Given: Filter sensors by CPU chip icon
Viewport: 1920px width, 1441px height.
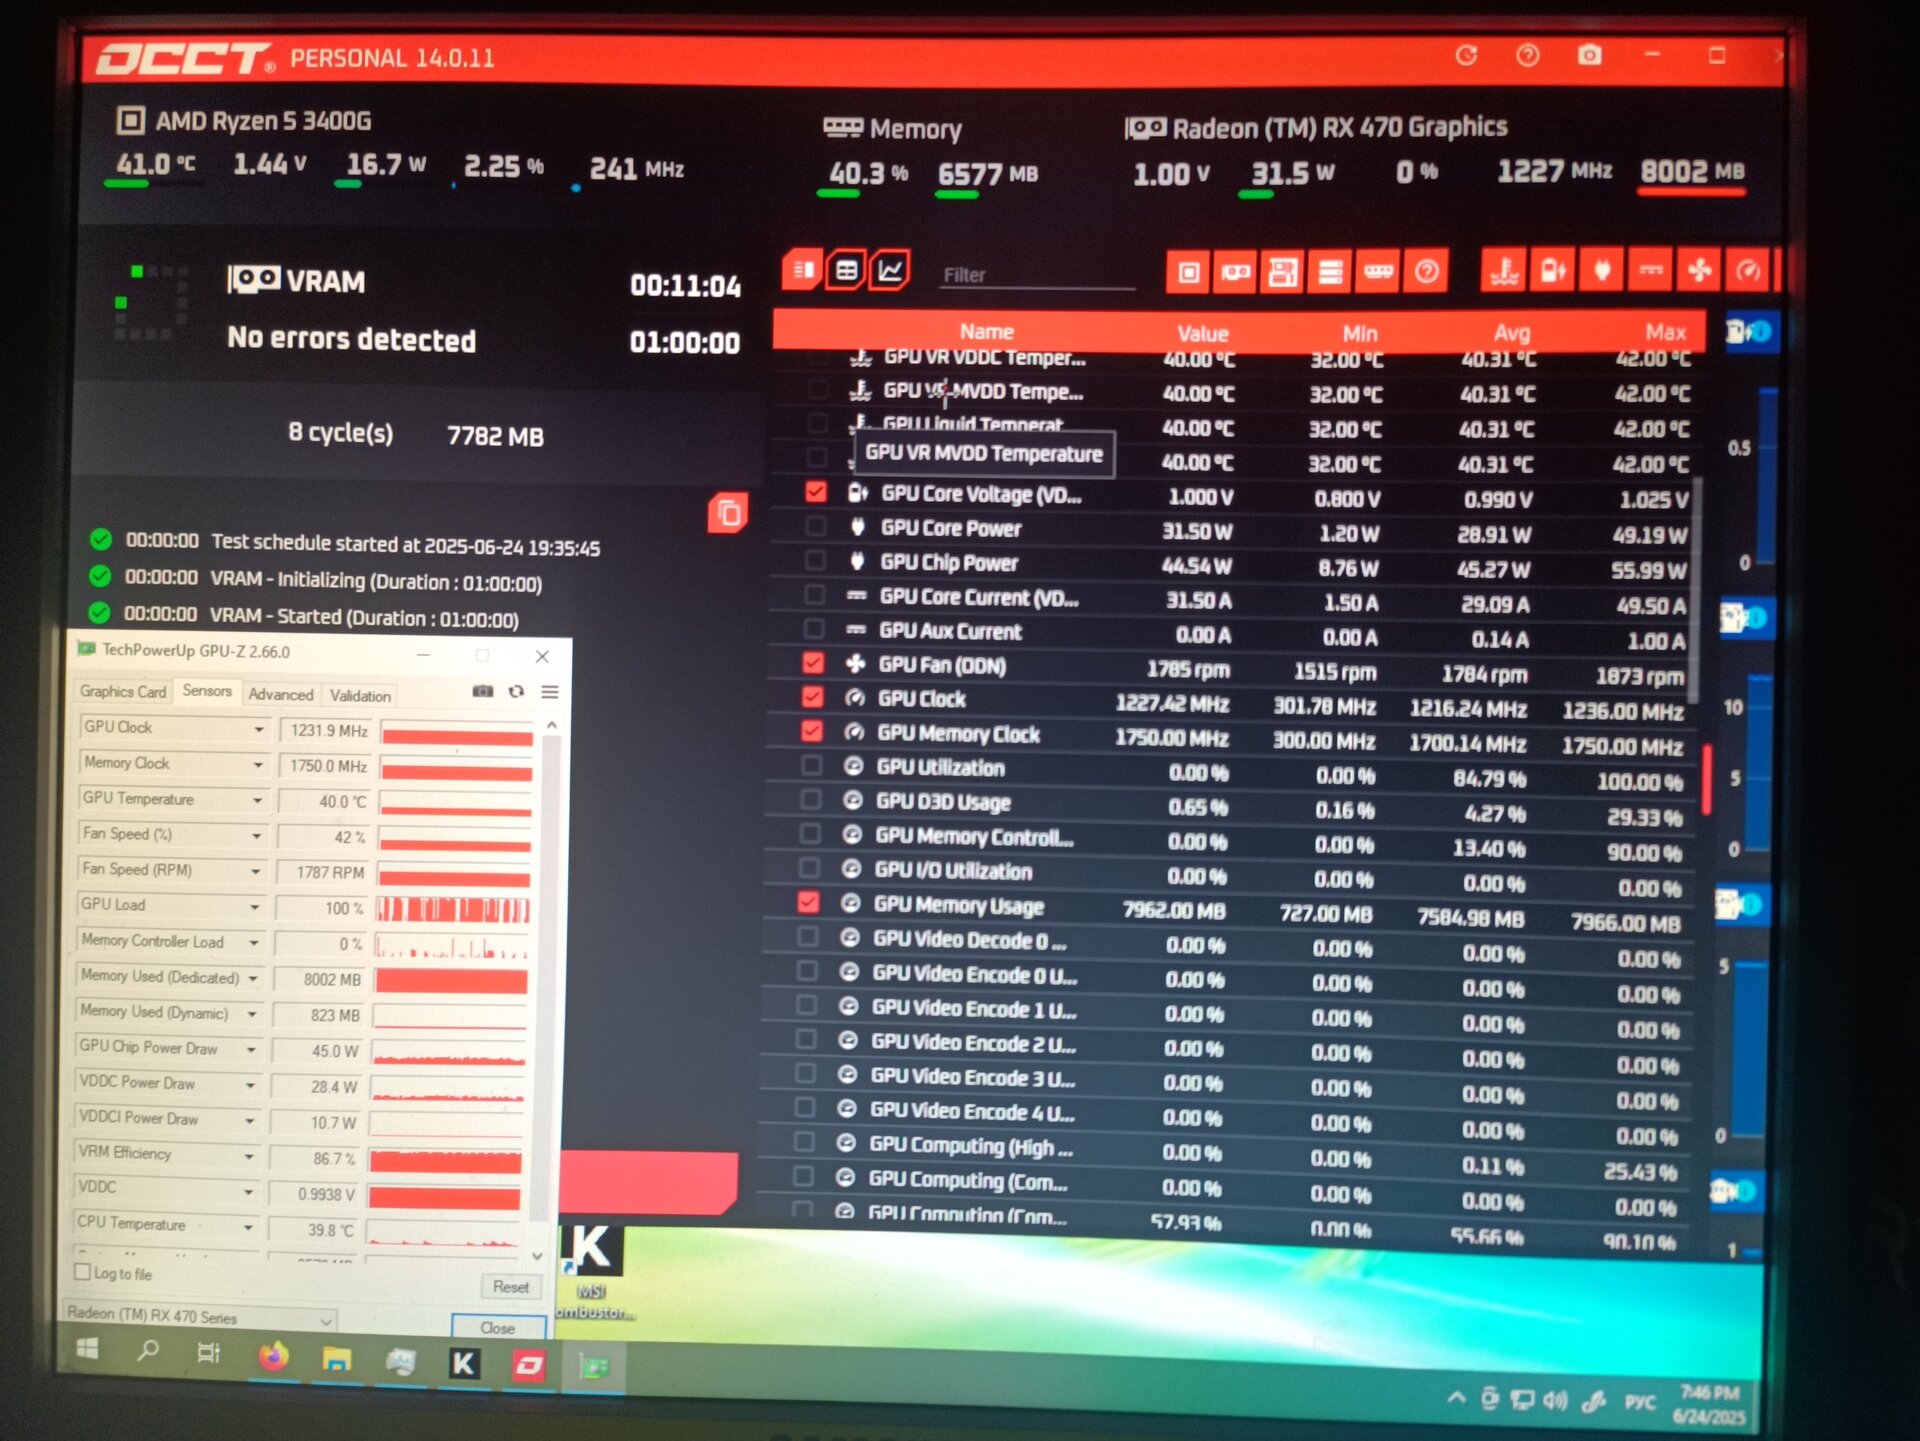Looking at the screenshot, I should tap(1188, 271).
